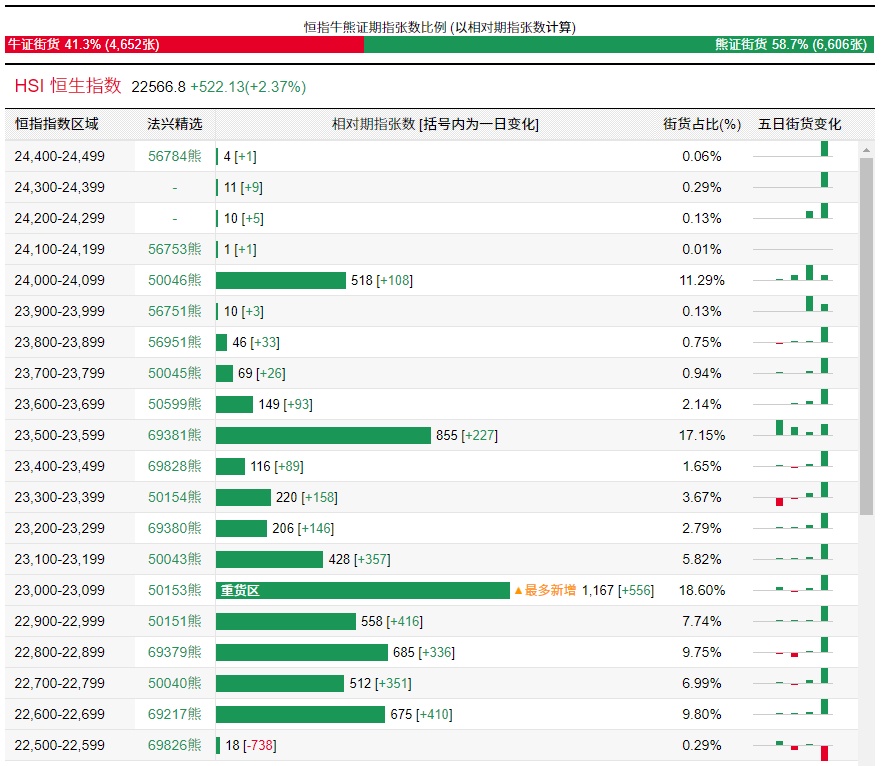
Task: Click the ▲最多新增 marker
Action: point(545,590)
